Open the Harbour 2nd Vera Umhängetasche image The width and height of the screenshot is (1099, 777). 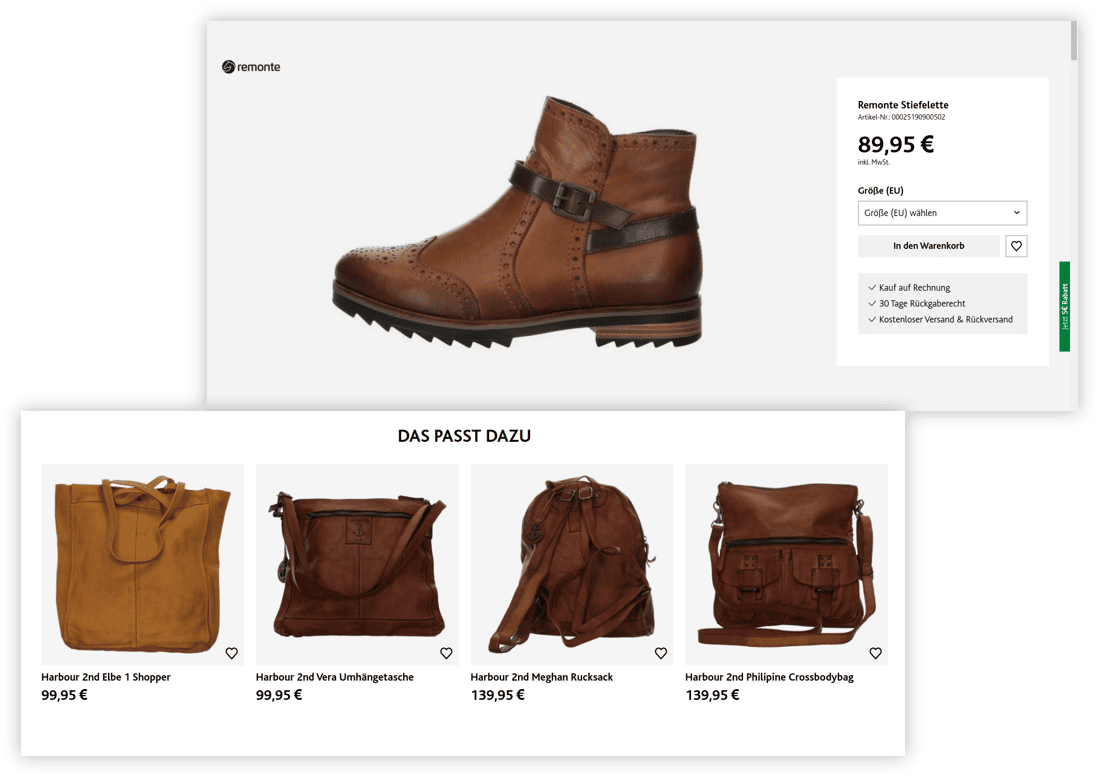[x=357, y=564]
